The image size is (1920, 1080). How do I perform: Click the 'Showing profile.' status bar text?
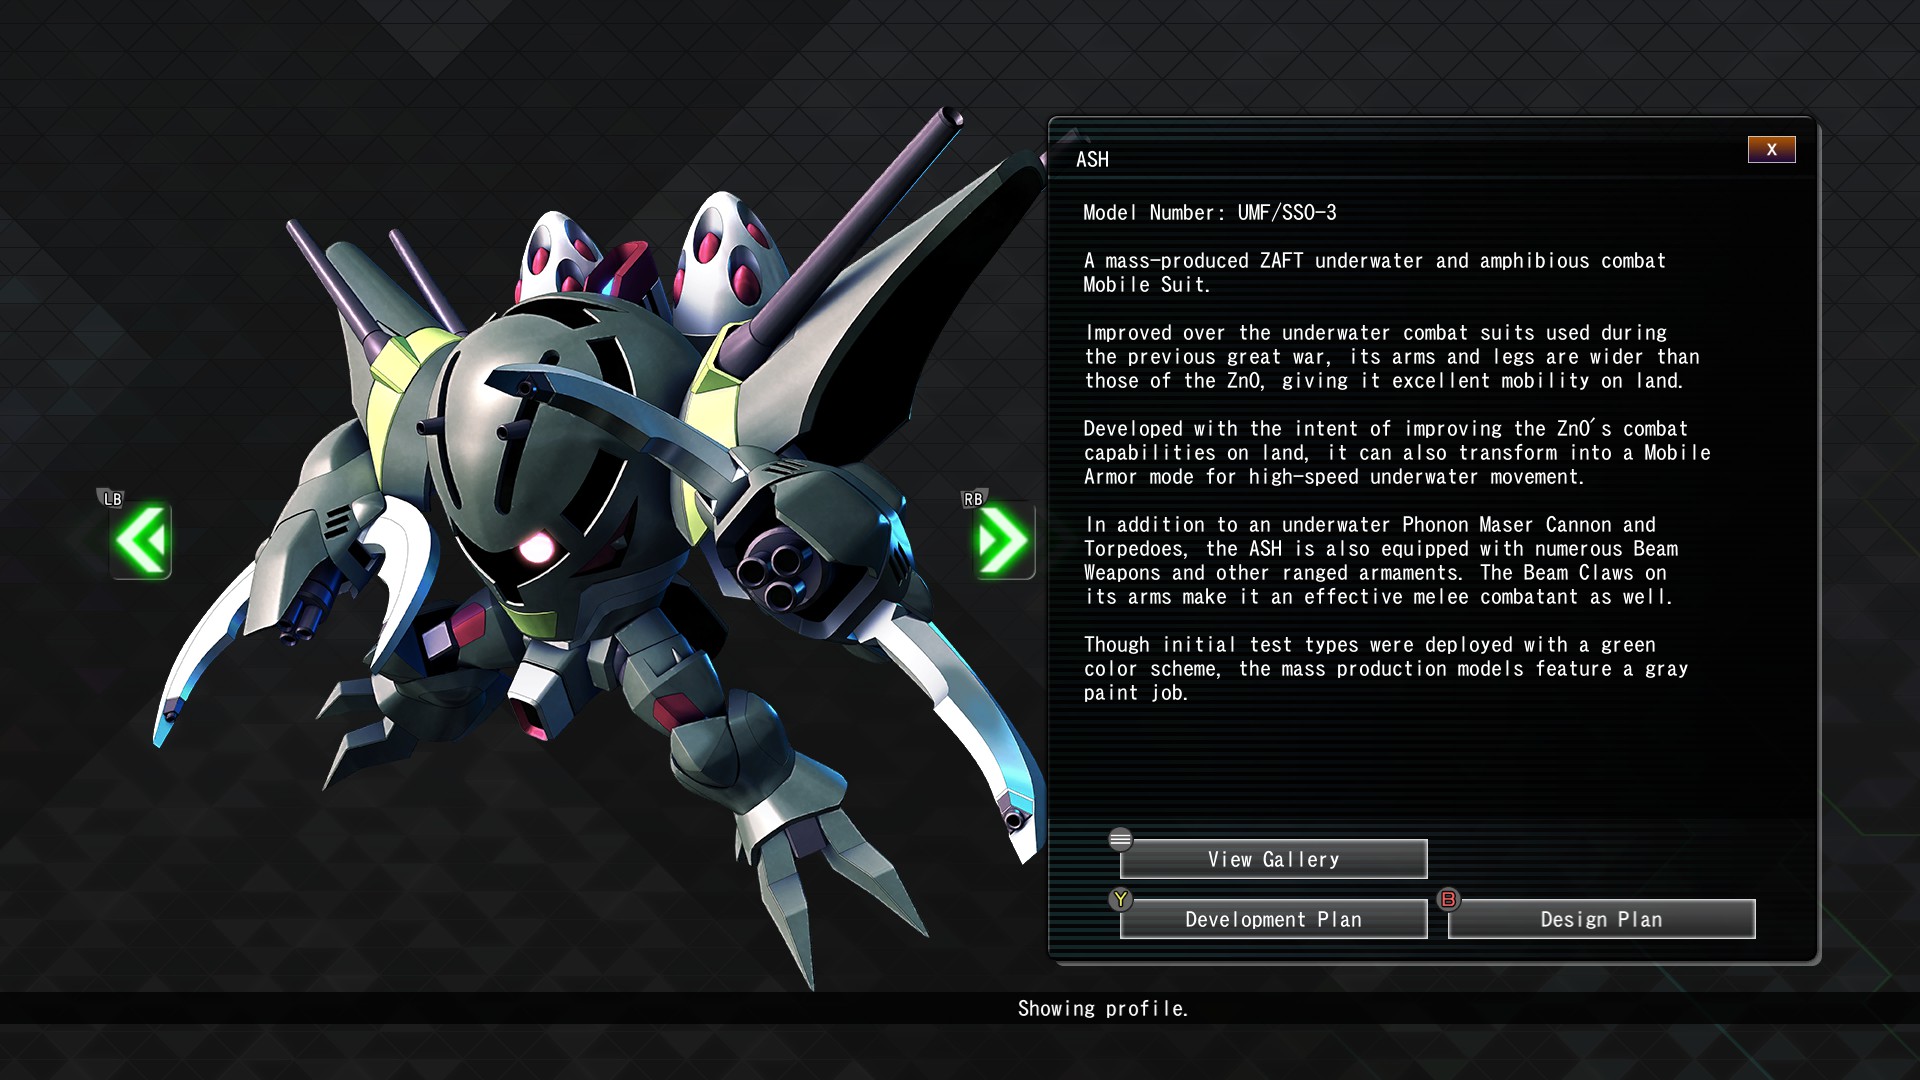(x=1102, y=1008)
